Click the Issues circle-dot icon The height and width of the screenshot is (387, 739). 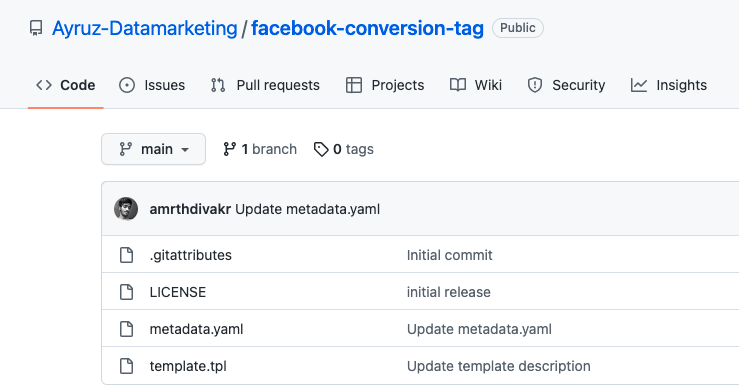(x=127, y=85)
